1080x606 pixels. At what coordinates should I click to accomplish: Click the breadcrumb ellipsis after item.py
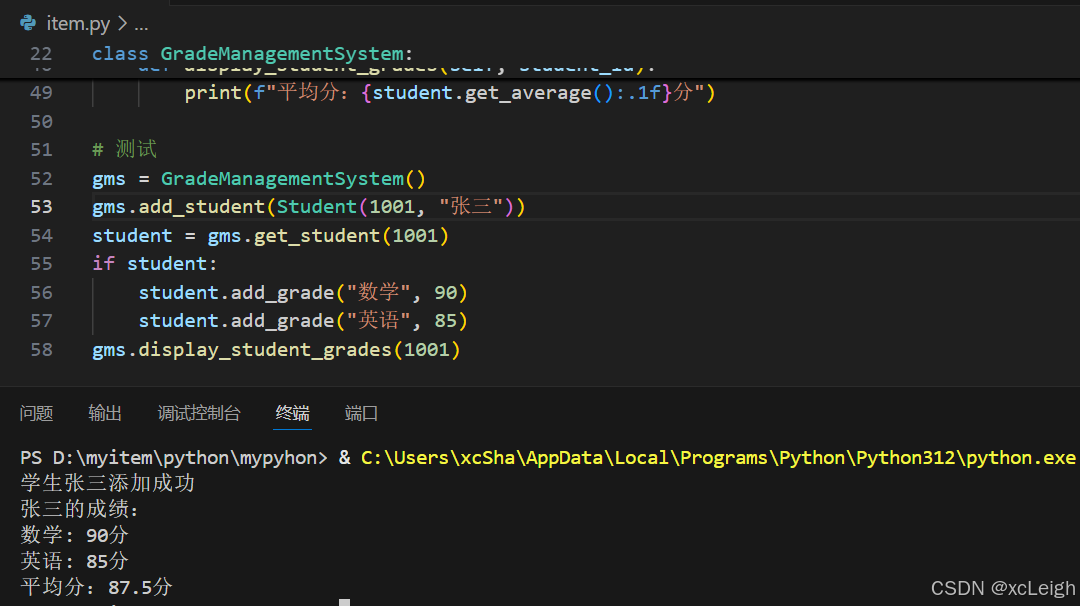point(141,24)
